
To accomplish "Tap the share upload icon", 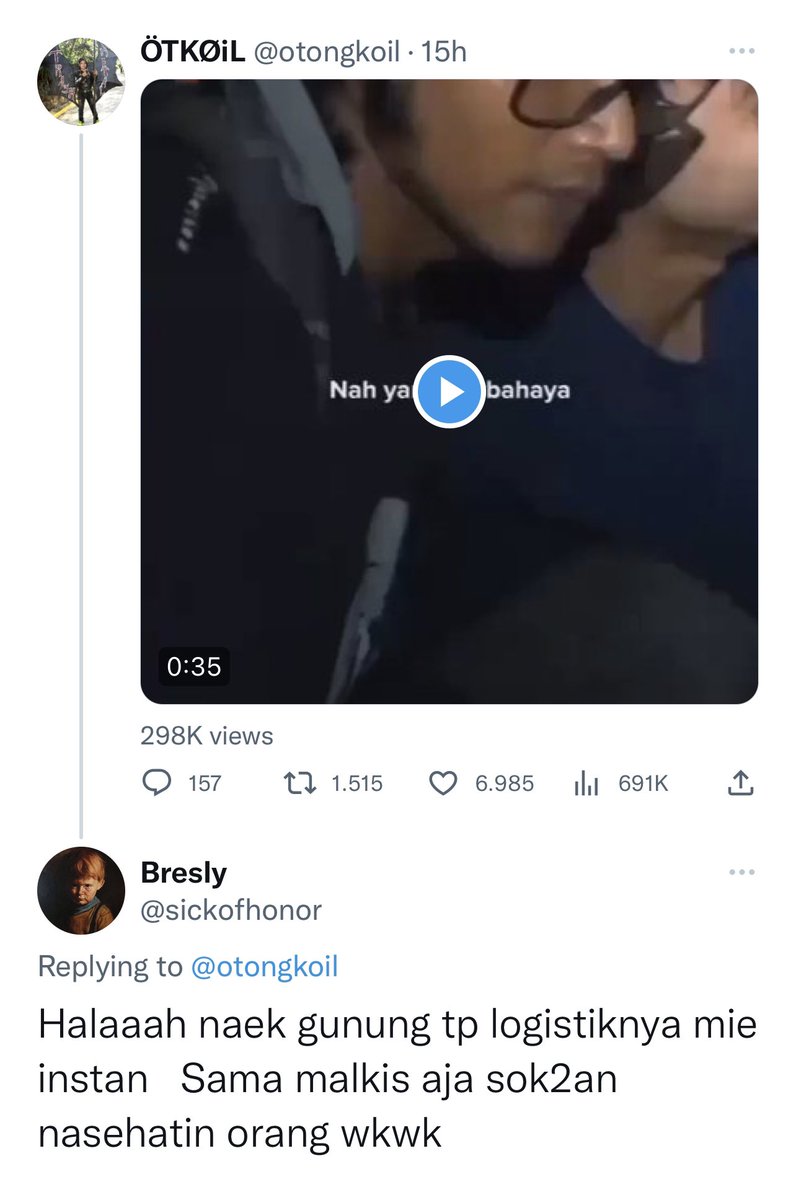I will coord(739,783).
